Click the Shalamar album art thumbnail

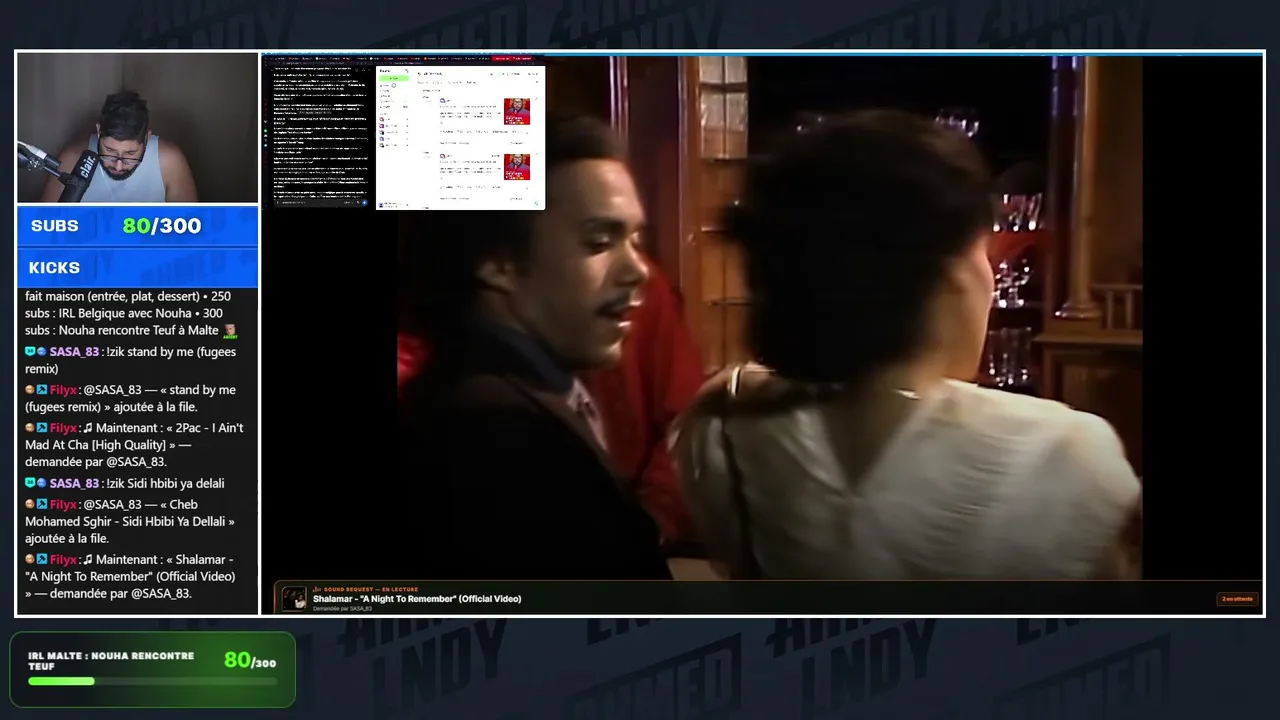pyautogui.click(x=294, y=598)
